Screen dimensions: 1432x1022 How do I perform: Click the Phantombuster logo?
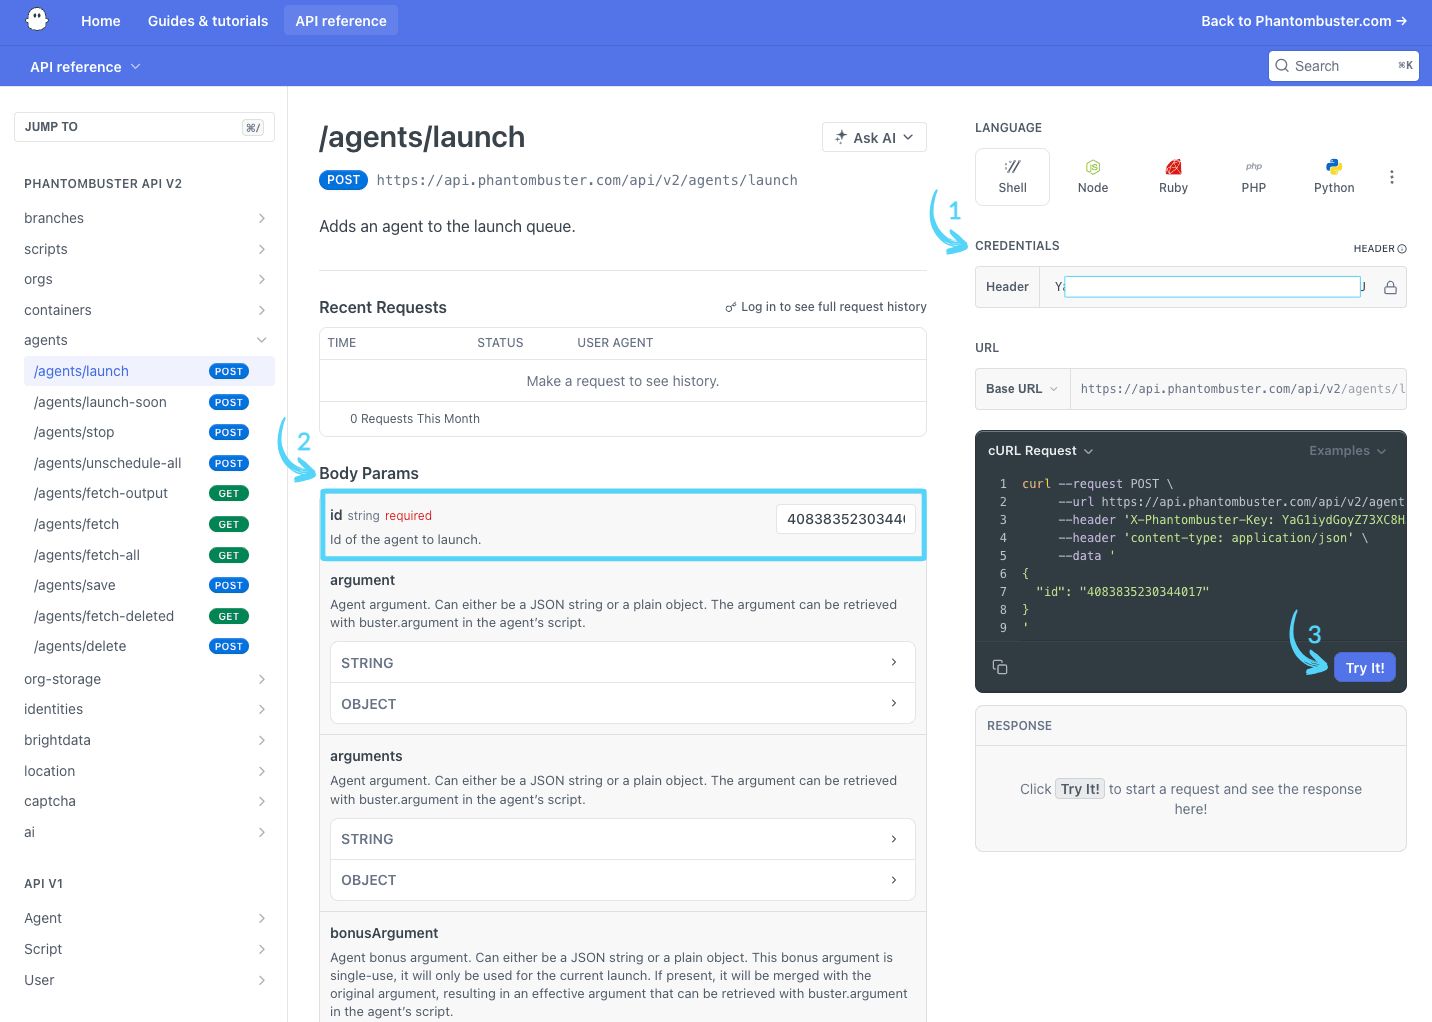[x=37, y=20]
